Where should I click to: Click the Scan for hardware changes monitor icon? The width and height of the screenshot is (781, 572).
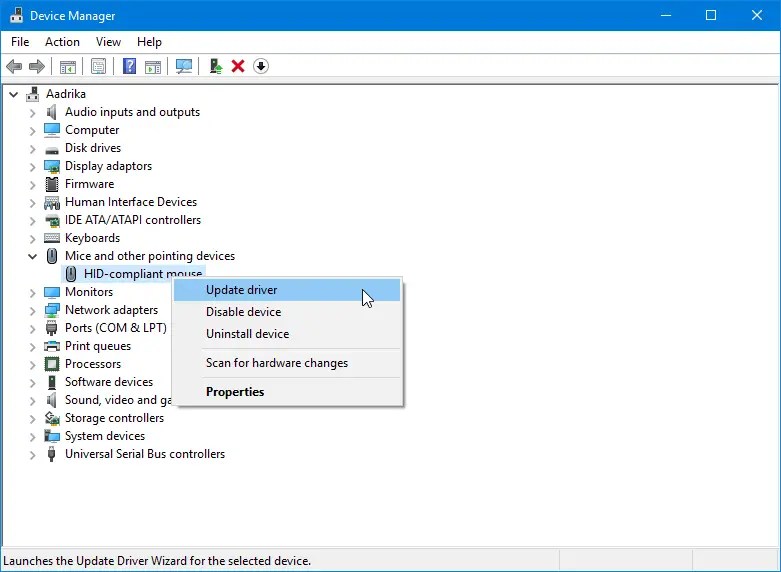pos(184,66)
